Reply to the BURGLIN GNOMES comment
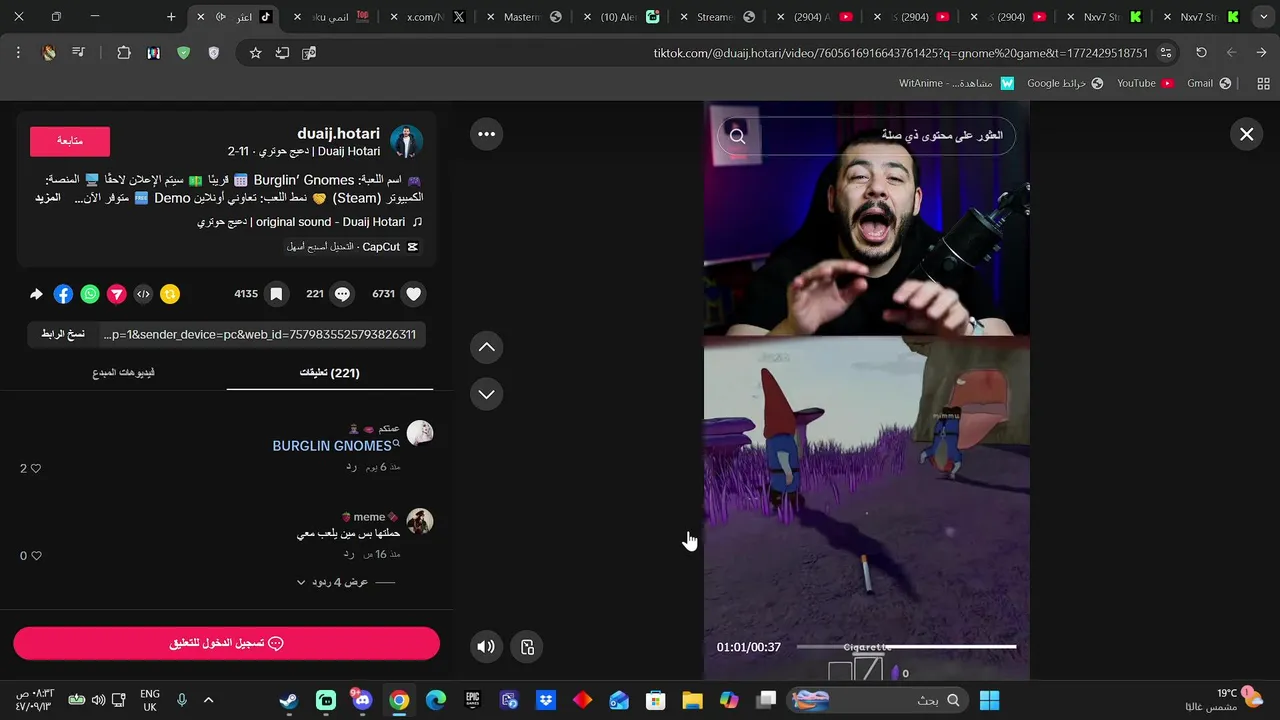Image resolution: width=1280 pixels, height=720 pixels. point(352,466)
